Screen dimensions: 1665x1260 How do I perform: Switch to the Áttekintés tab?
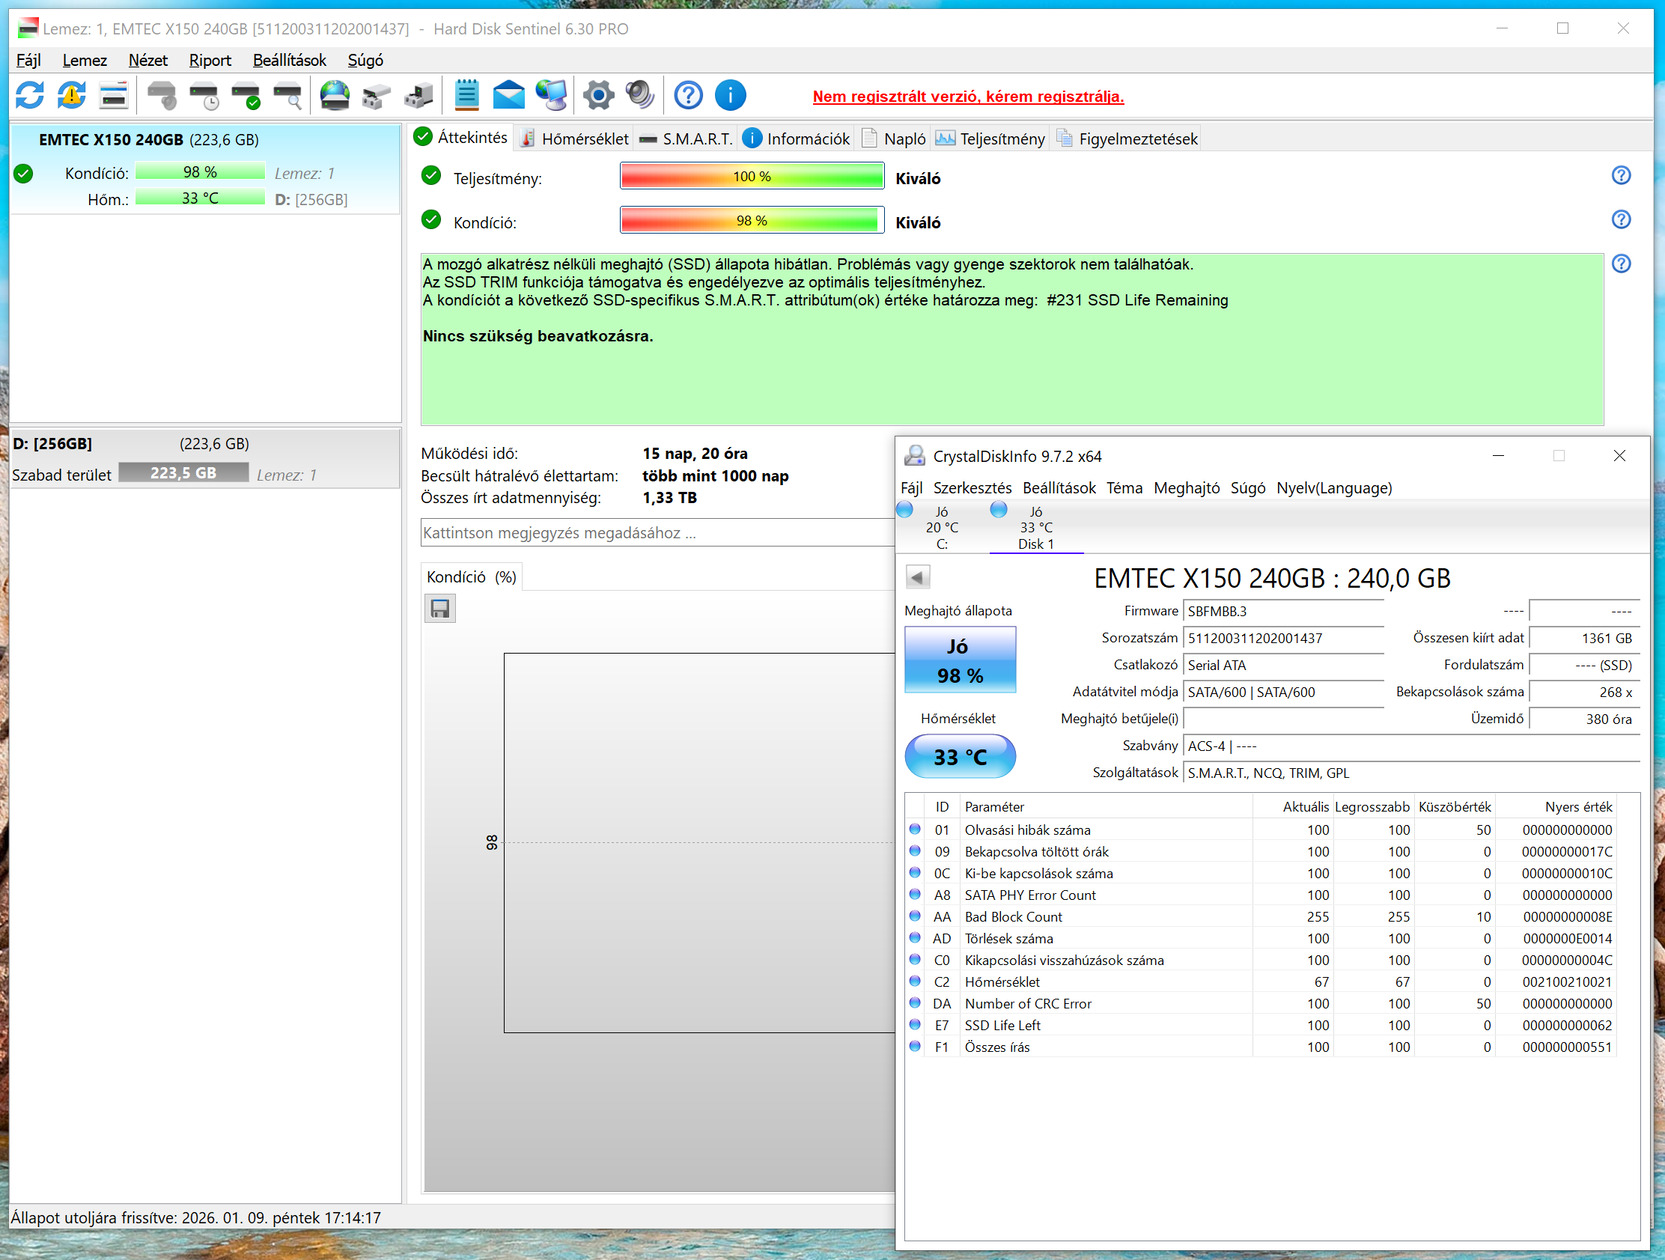461,137
